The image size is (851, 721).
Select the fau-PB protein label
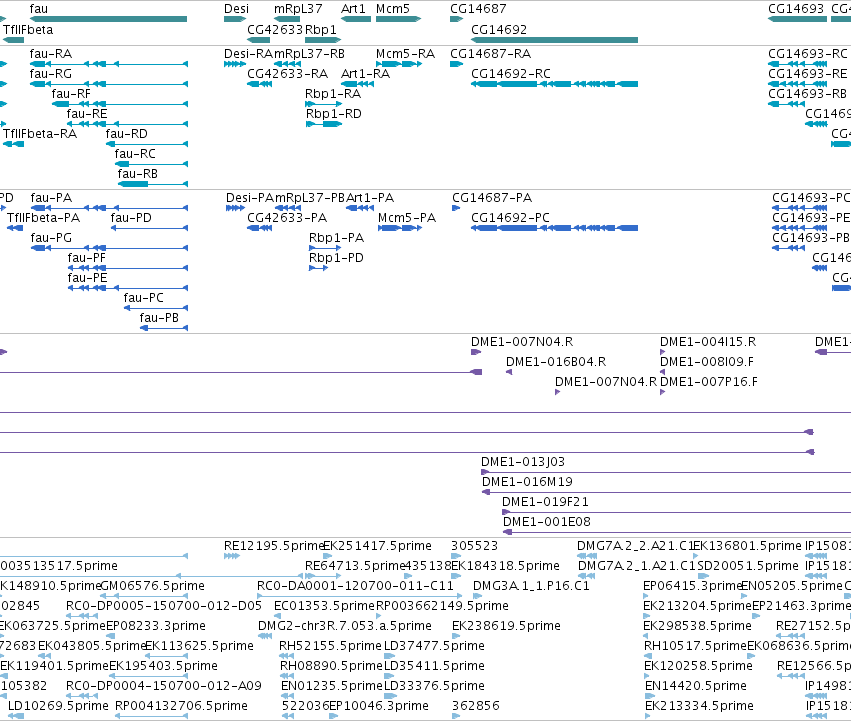[159, 318]
